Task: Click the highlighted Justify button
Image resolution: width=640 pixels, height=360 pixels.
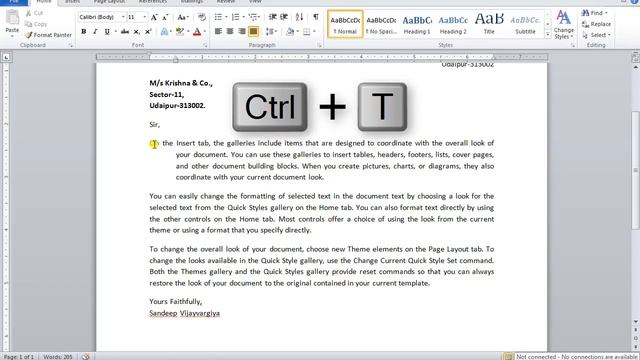Action: pyautogui.click(x=253, y=31)
